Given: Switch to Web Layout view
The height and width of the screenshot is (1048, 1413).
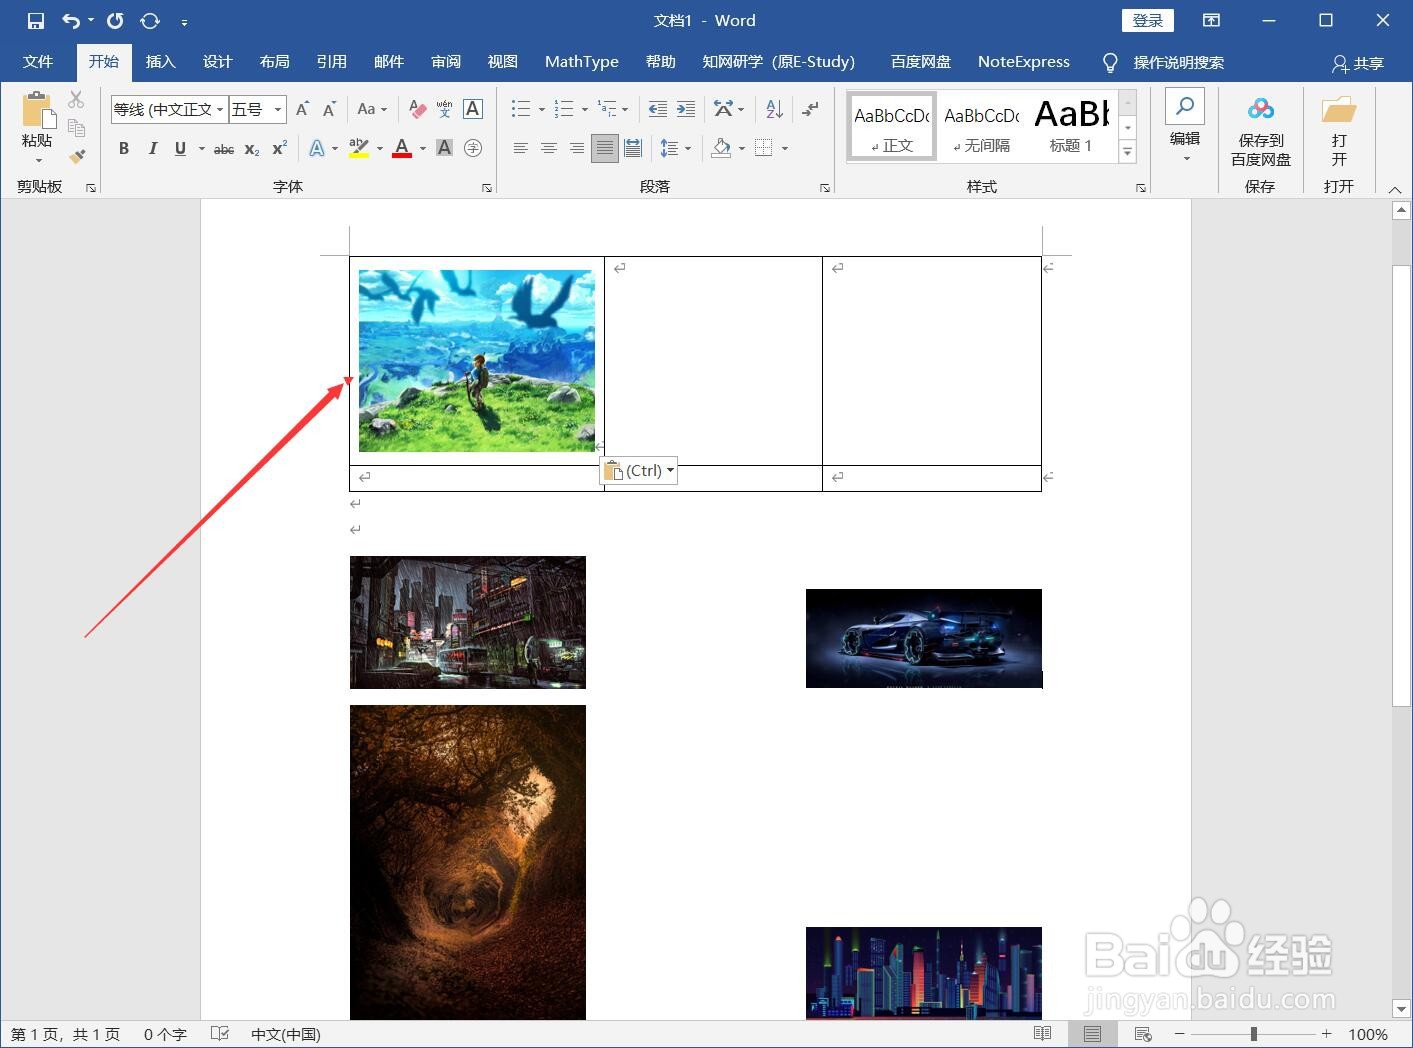Looking at the screenshot, I should pos(1143,1034).
